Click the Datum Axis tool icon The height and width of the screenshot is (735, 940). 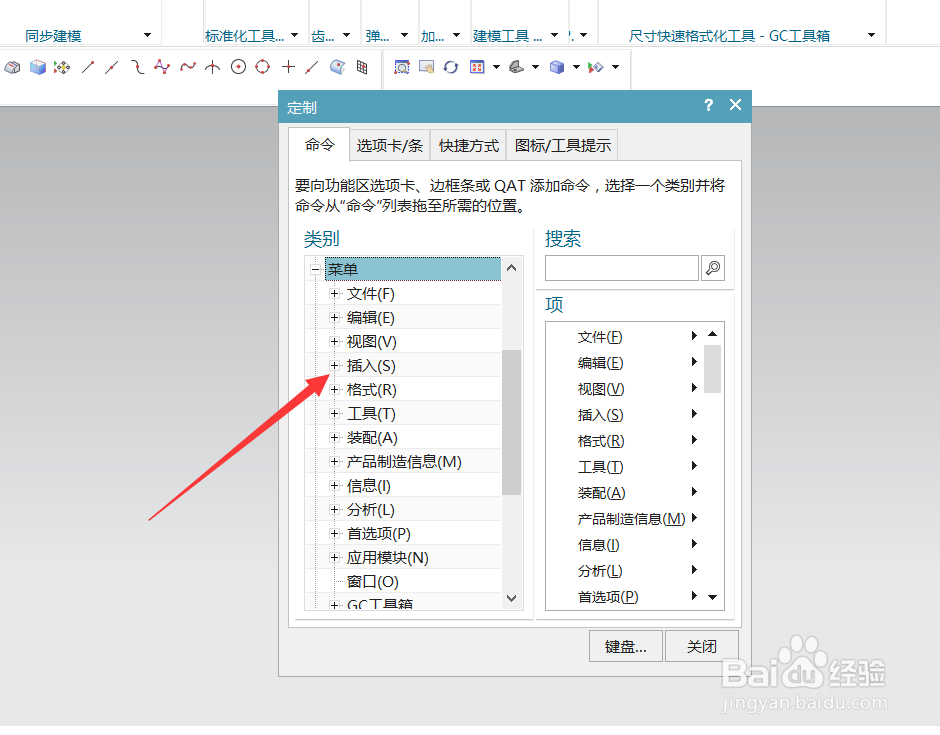click(x=211, y=68)
